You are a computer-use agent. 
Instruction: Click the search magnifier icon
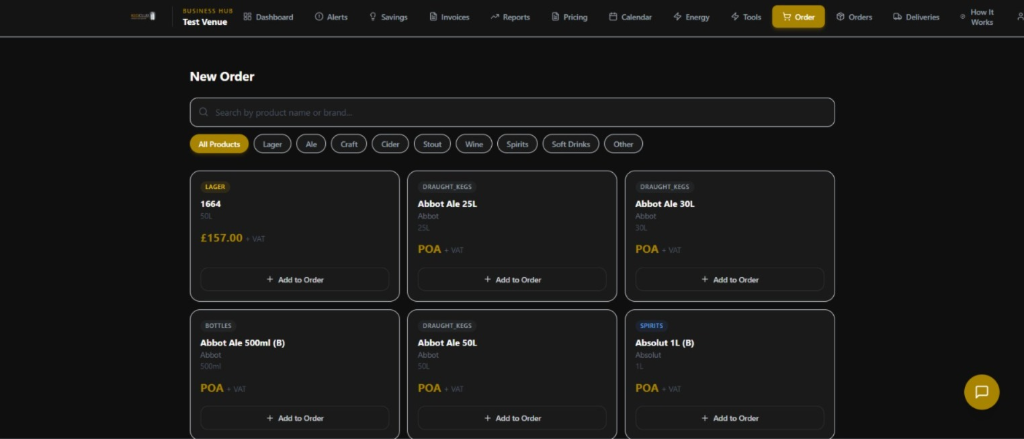point(204,112)
